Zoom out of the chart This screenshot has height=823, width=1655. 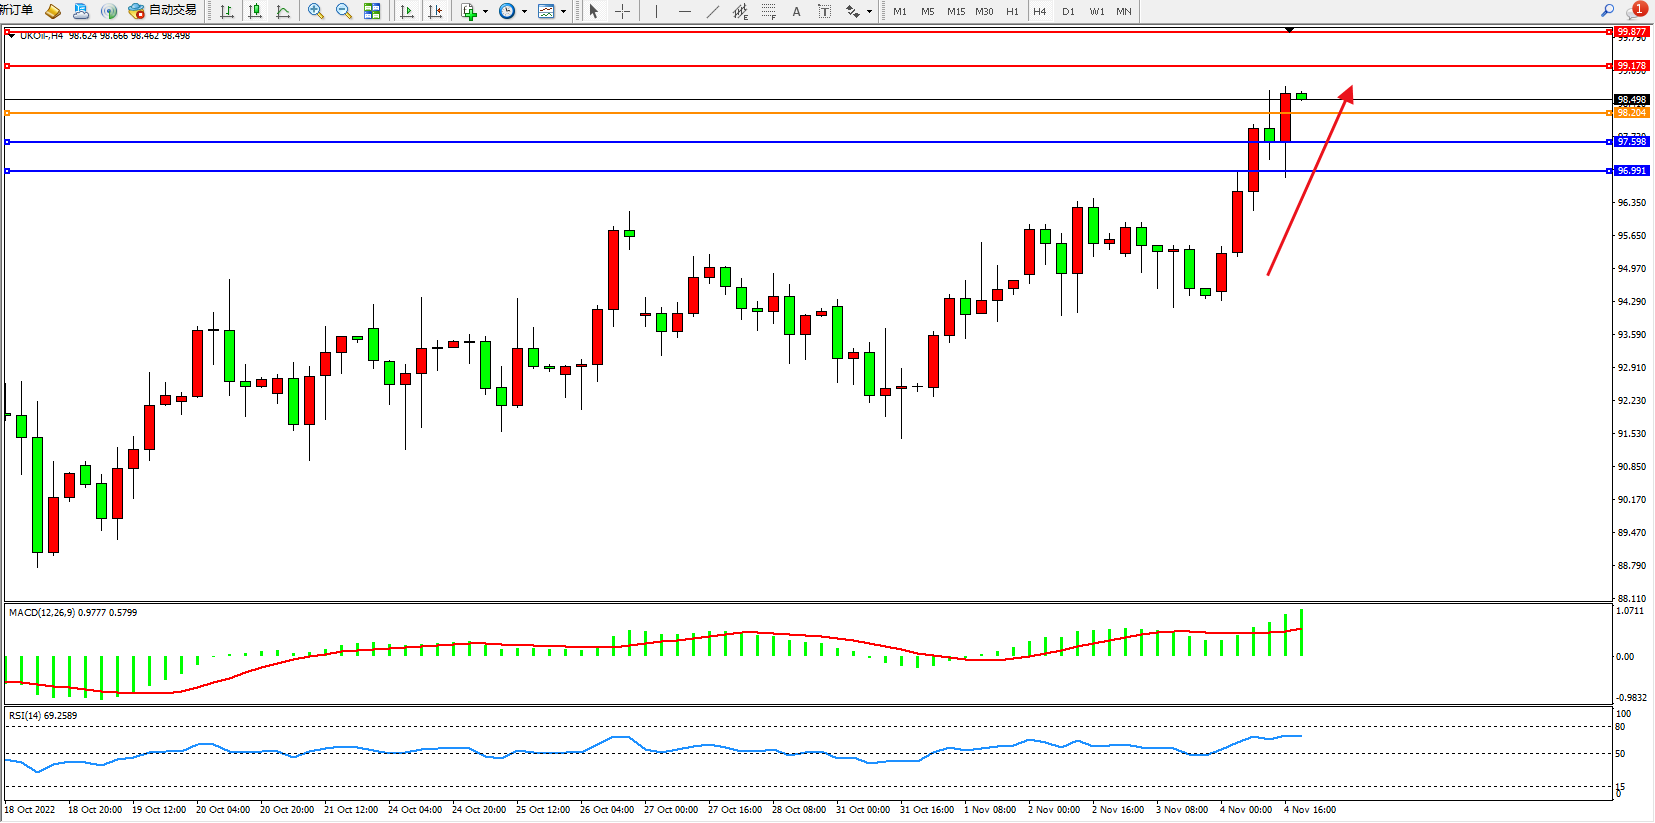point(344,11)
